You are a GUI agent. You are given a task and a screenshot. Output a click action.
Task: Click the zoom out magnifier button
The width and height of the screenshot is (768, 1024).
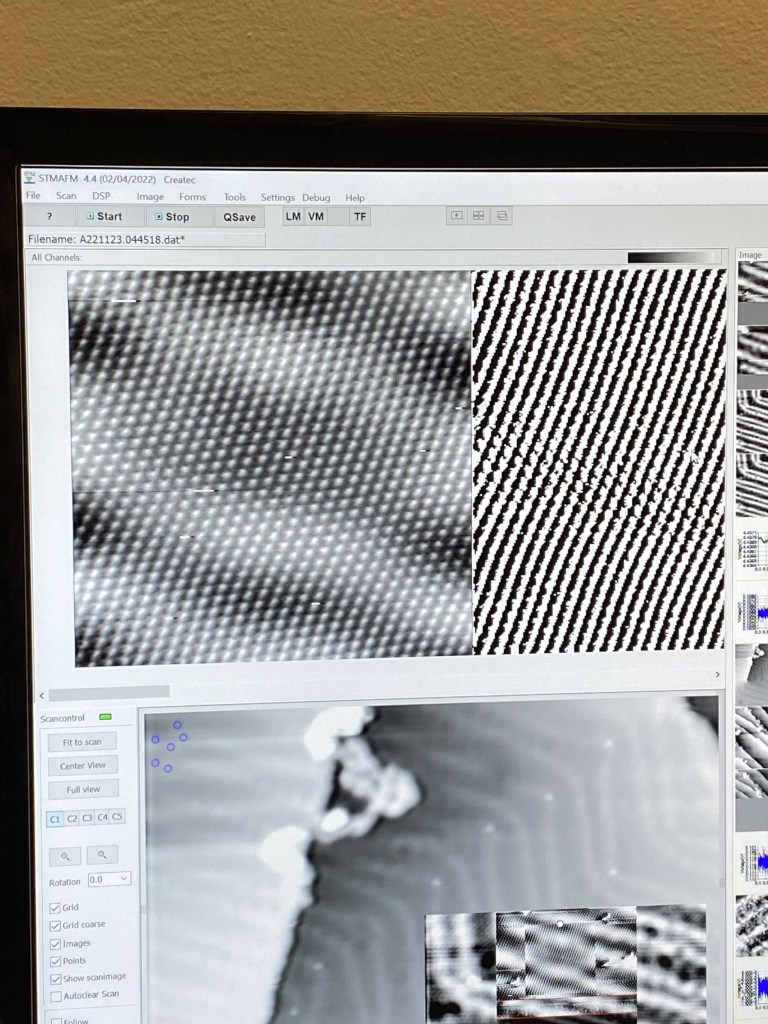point(101,855)
